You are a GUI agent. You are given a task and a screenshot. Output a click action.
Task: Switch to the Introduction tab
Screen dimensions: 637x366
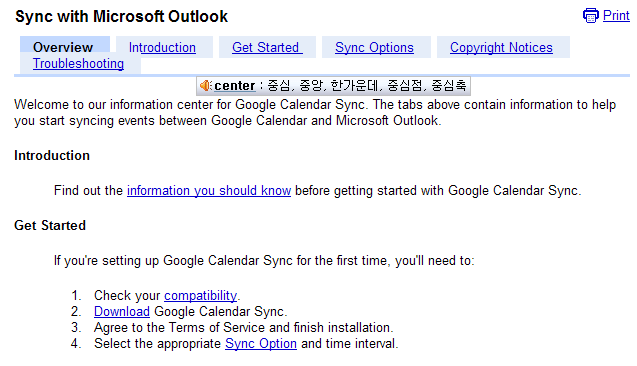pyautogui.click(x=162, y=48)
